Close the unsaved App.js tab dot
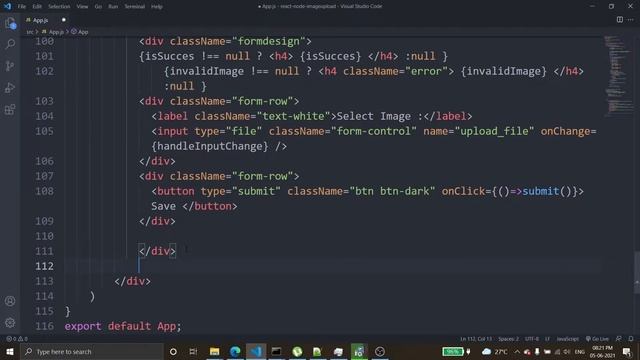This screenshot has width=640, height=360. tap(64, 20)
